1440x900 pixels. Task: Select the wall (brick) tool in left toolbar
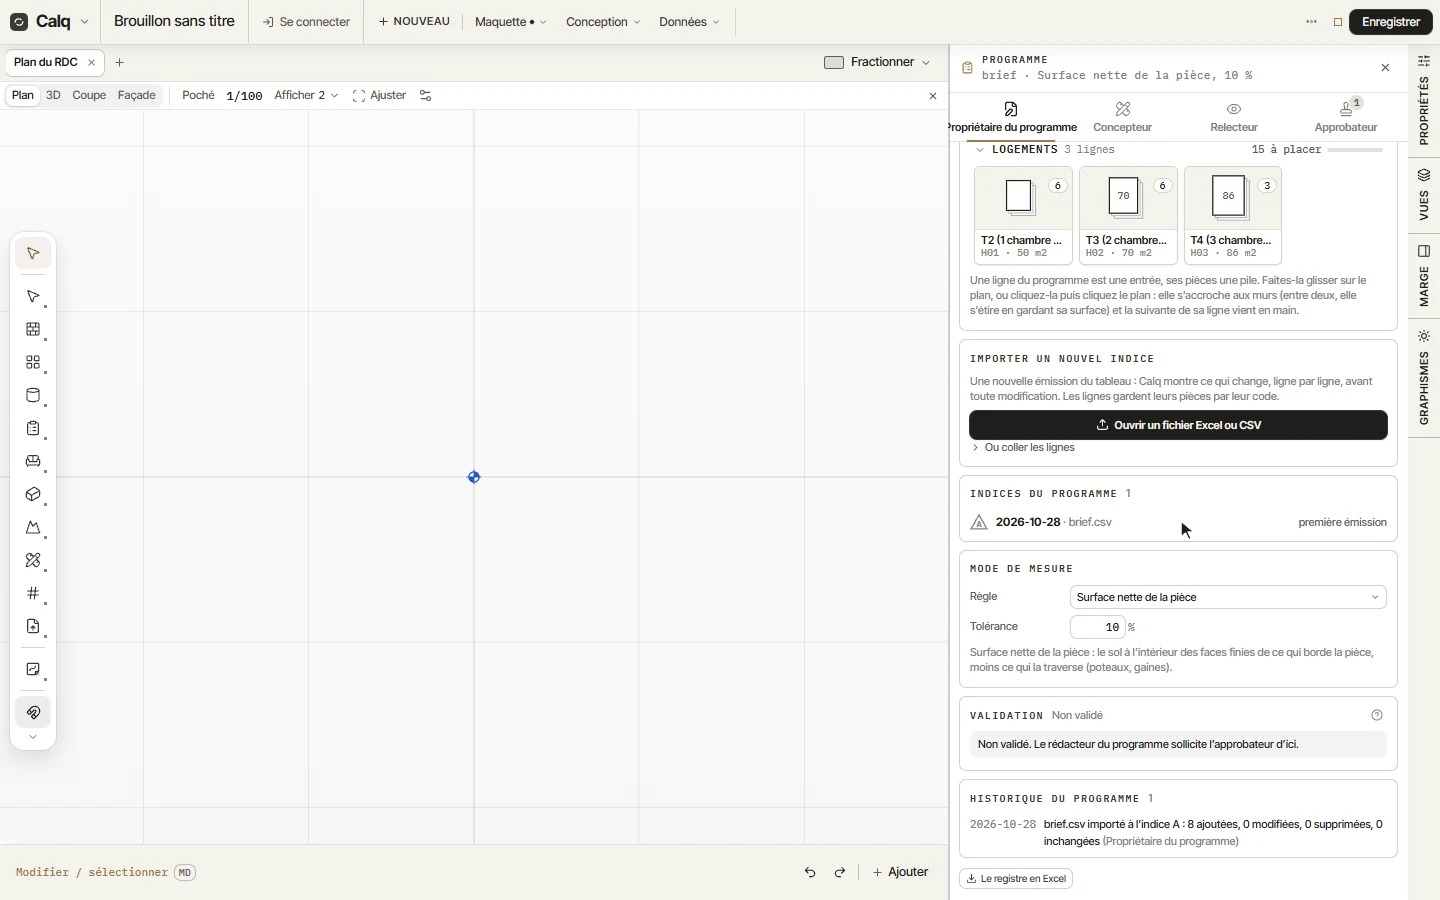tap(33, 330)
